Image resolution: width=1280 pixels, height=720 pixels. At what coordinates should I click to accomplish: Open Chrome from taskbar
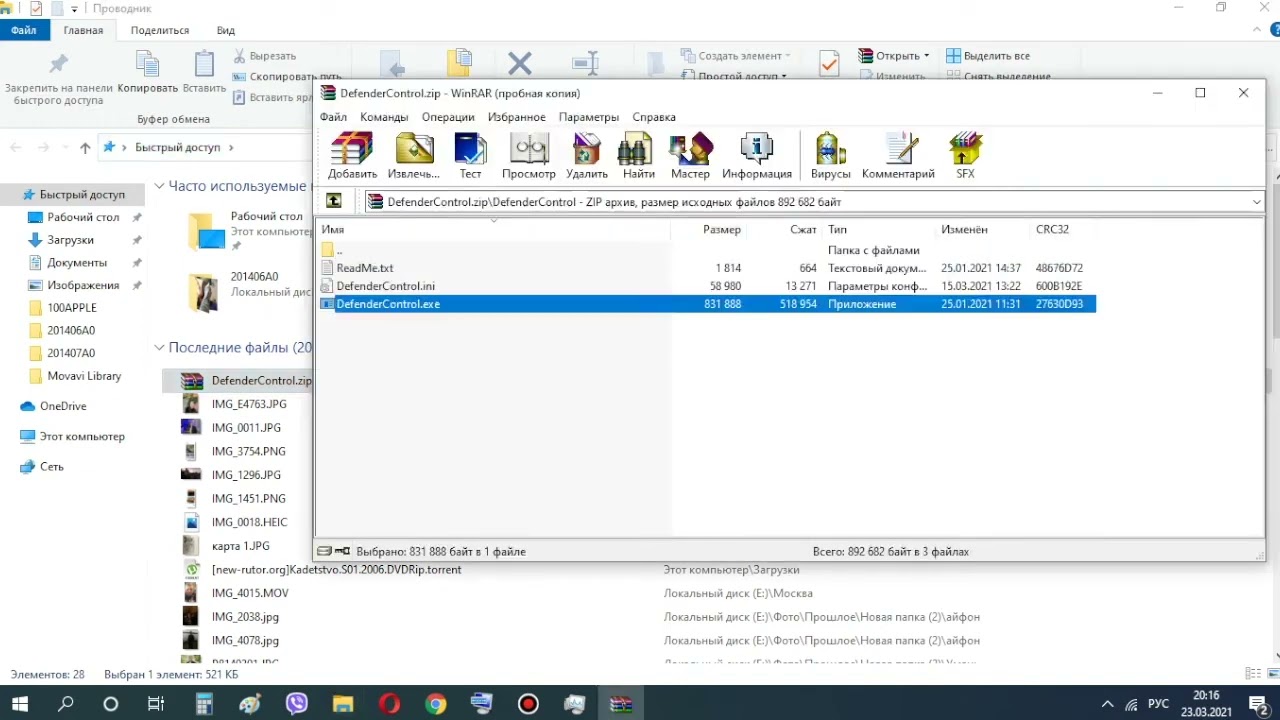click(435, 704)
